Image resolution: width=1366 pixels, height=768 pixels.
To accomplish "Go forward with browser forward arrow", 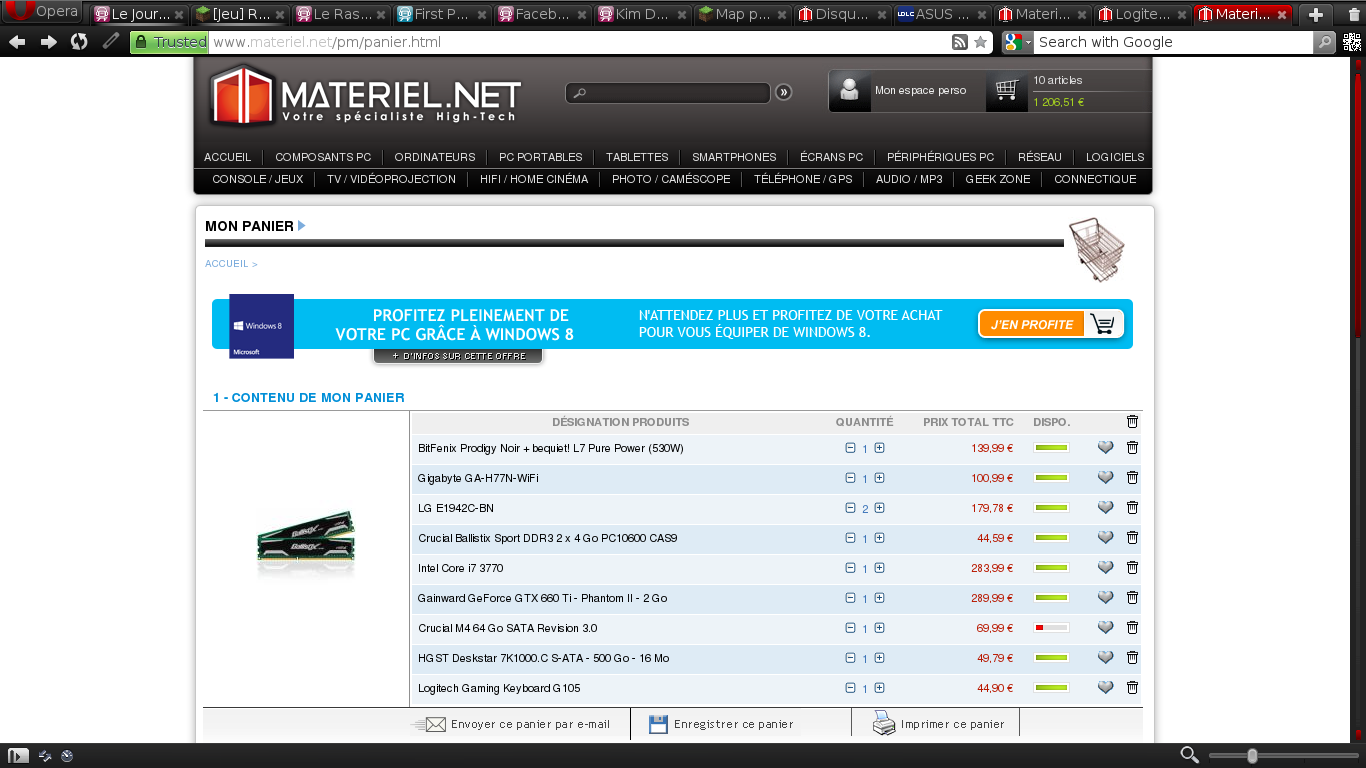I will click(48, 42).
